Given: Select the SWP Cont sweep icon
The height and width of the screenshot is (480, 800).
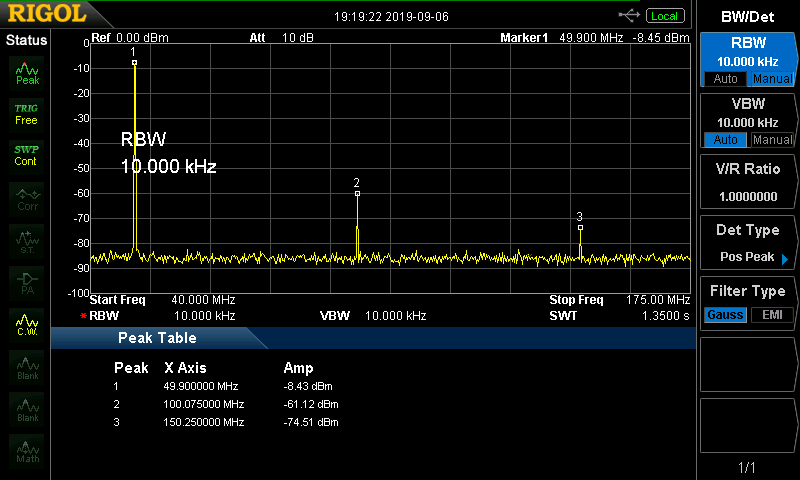Looking at the screenshot, I should 27,155.
